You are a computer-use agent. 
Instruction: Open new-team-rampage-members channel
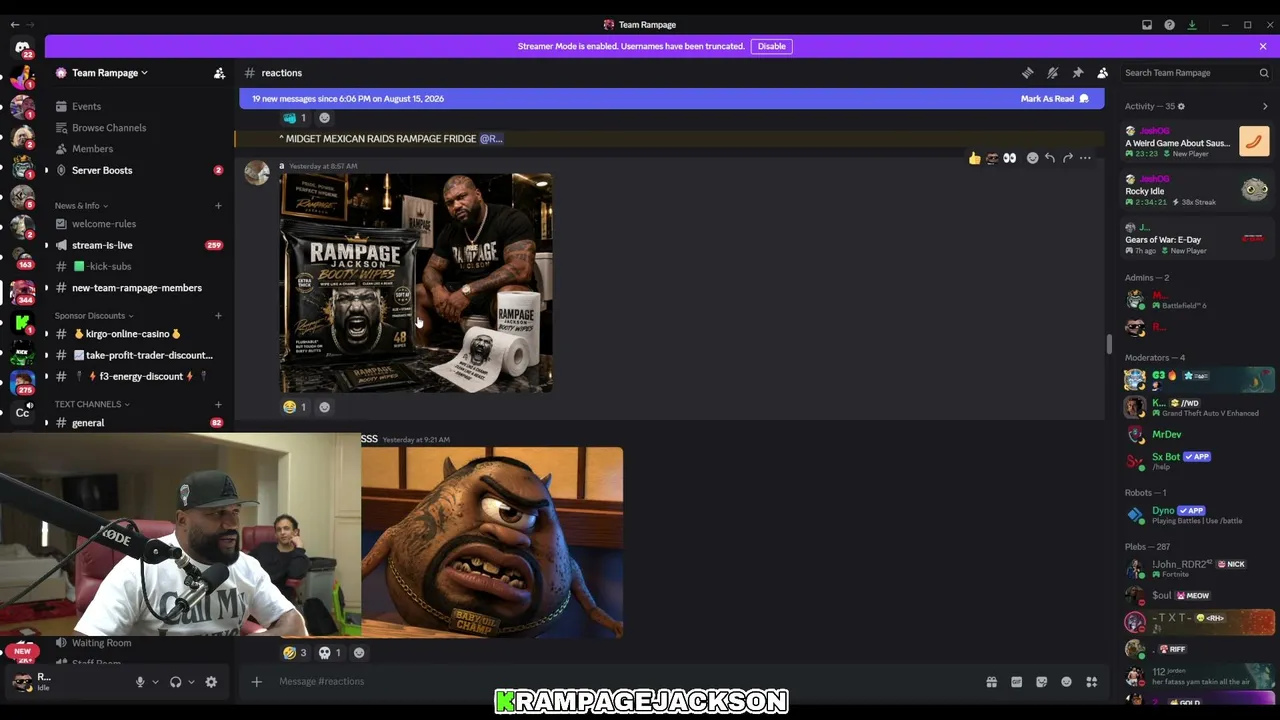139,288
